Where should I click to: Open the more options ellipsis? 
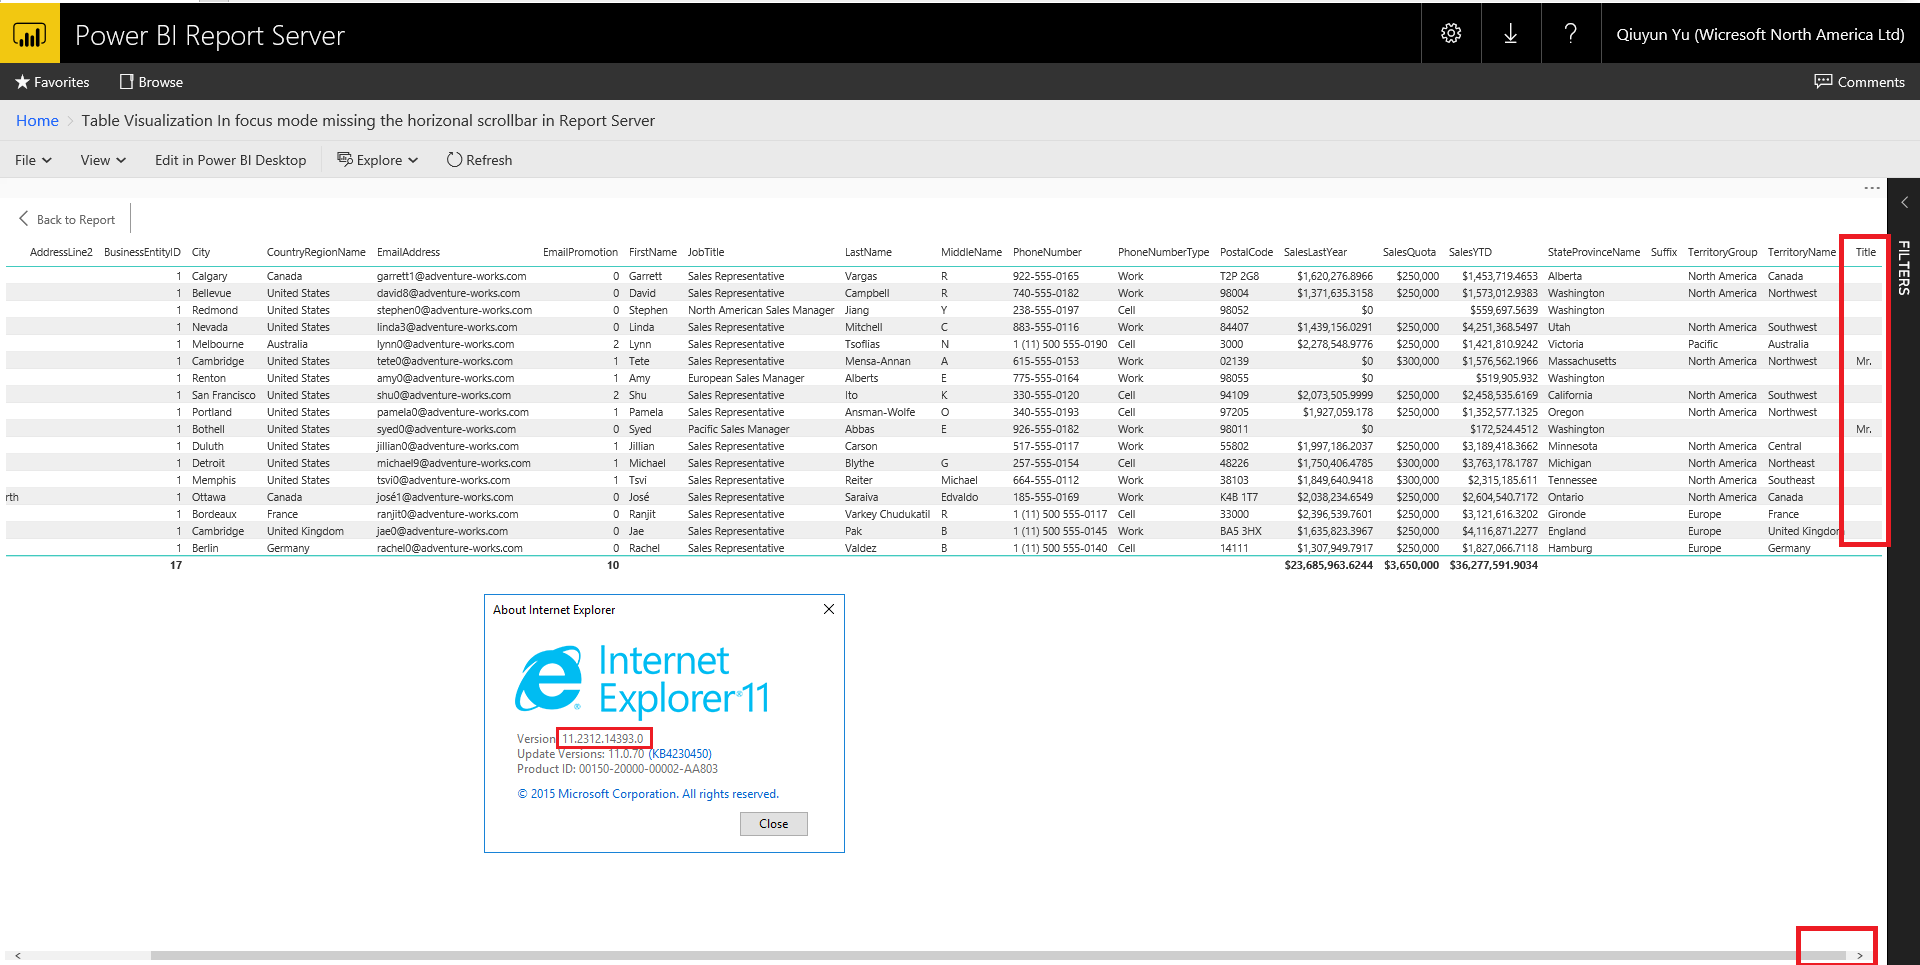click(x=1872, y=188)
